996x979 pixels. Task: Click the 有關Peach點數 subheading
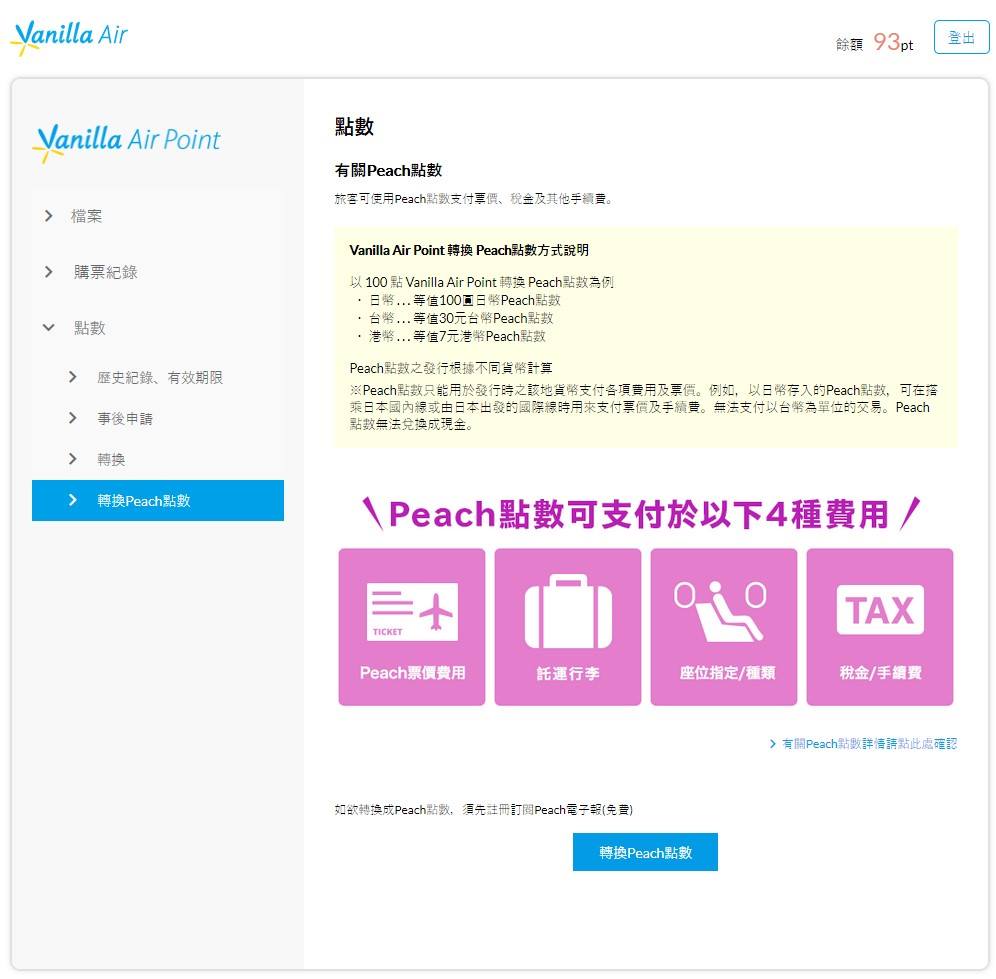click(x=388, y=170)
